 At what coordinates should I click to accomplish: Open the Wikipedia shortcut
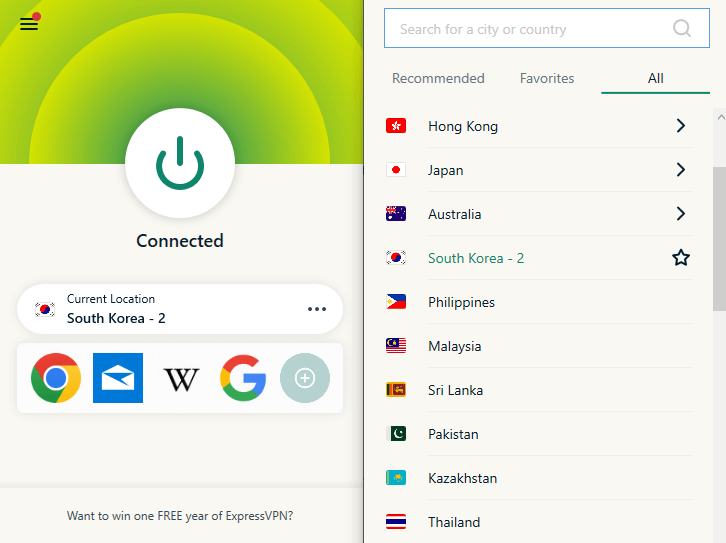(x=181, y=379)
